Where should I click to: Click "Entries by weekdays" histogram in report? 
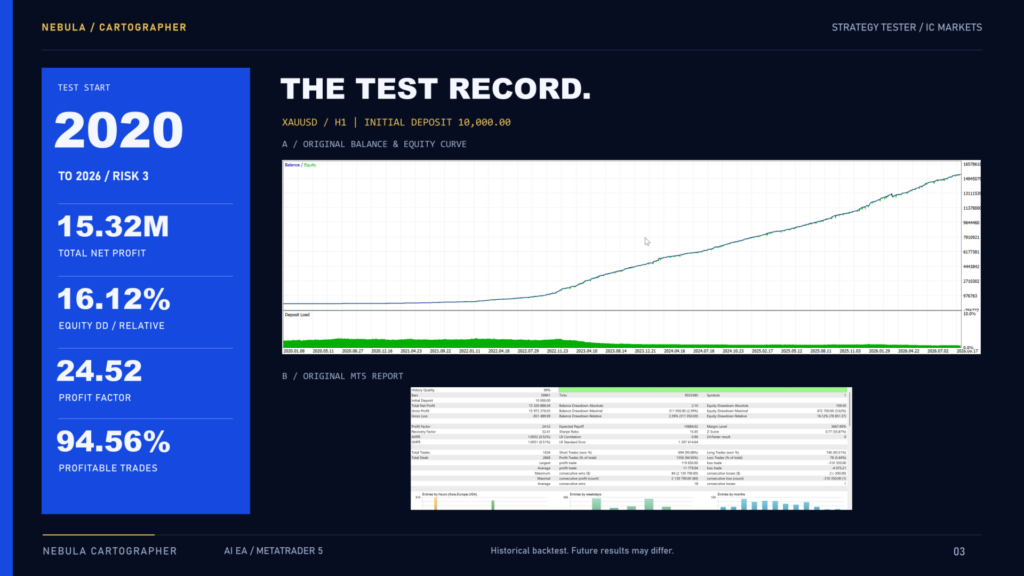pyautogui.click(x=628, y=501)
